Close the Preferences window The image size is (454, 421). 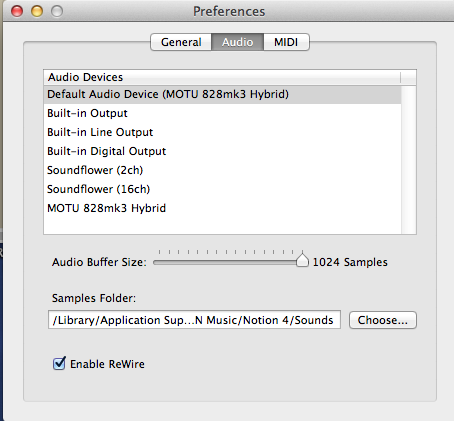17,11
